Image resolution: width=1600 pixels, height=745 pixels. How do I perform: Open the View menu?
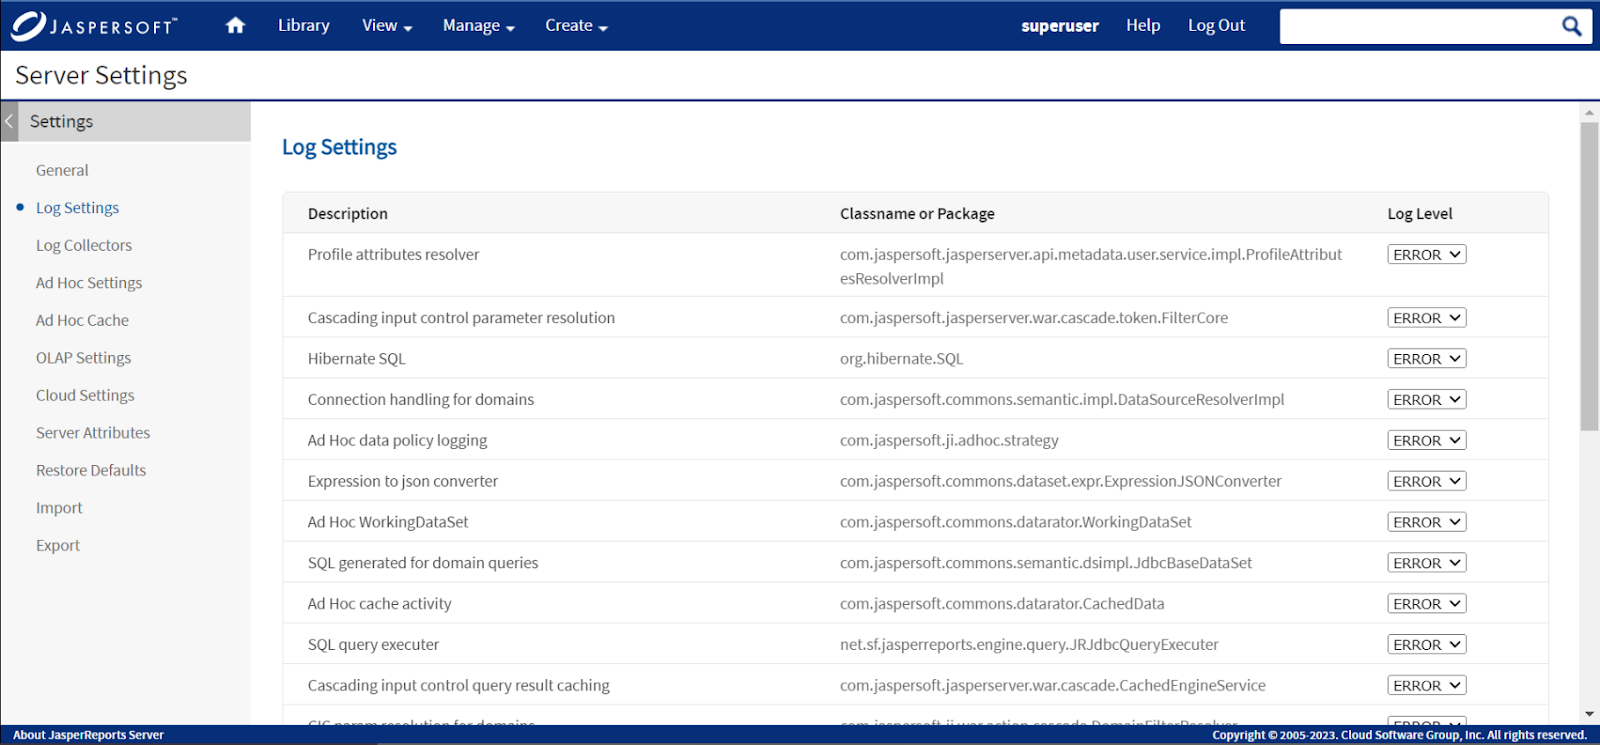tap(387, 25)
